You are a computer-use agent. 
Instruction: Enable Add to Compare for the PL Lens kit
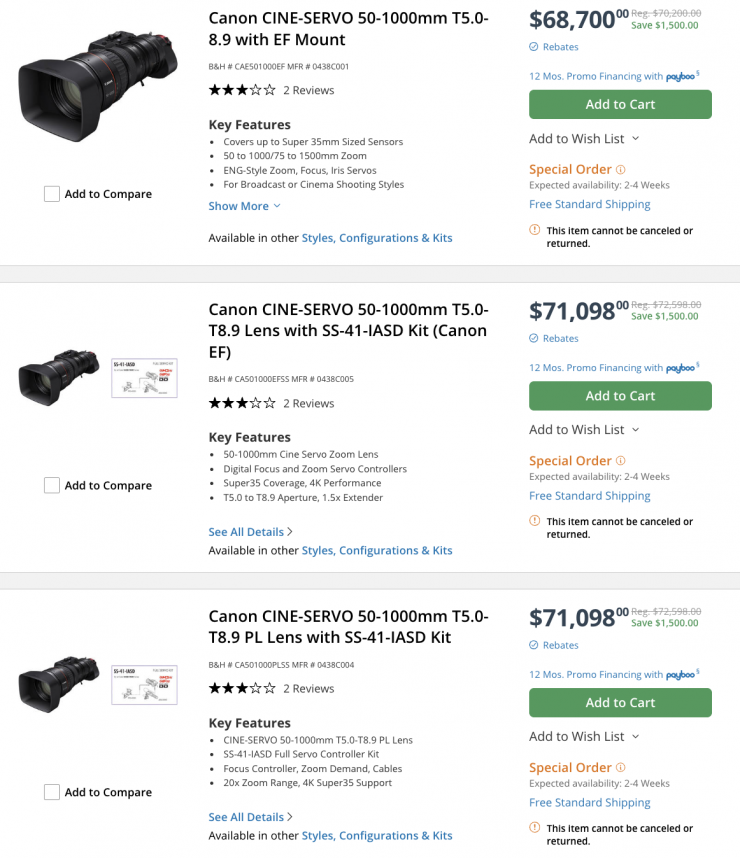tap(52, 792)
